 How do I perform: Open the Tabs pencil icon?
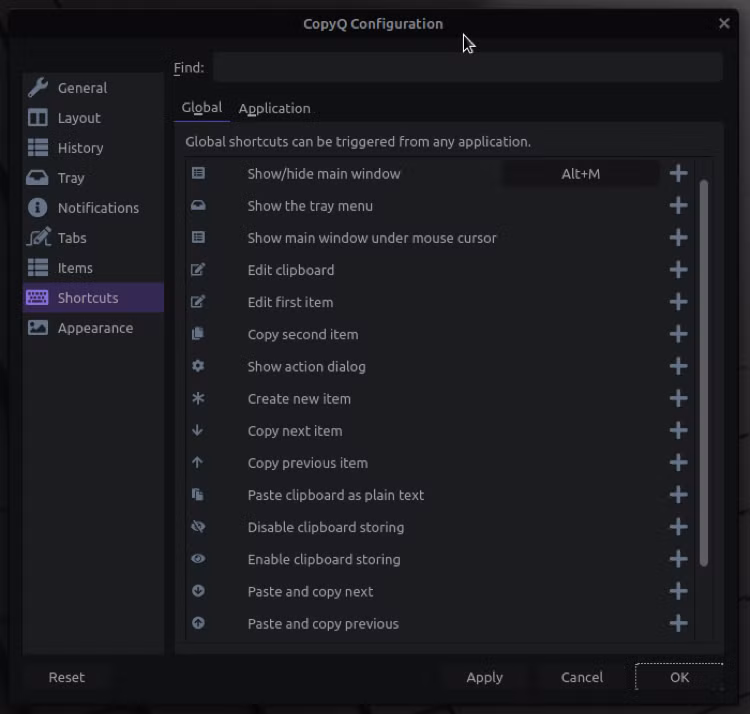pos(39,237)
